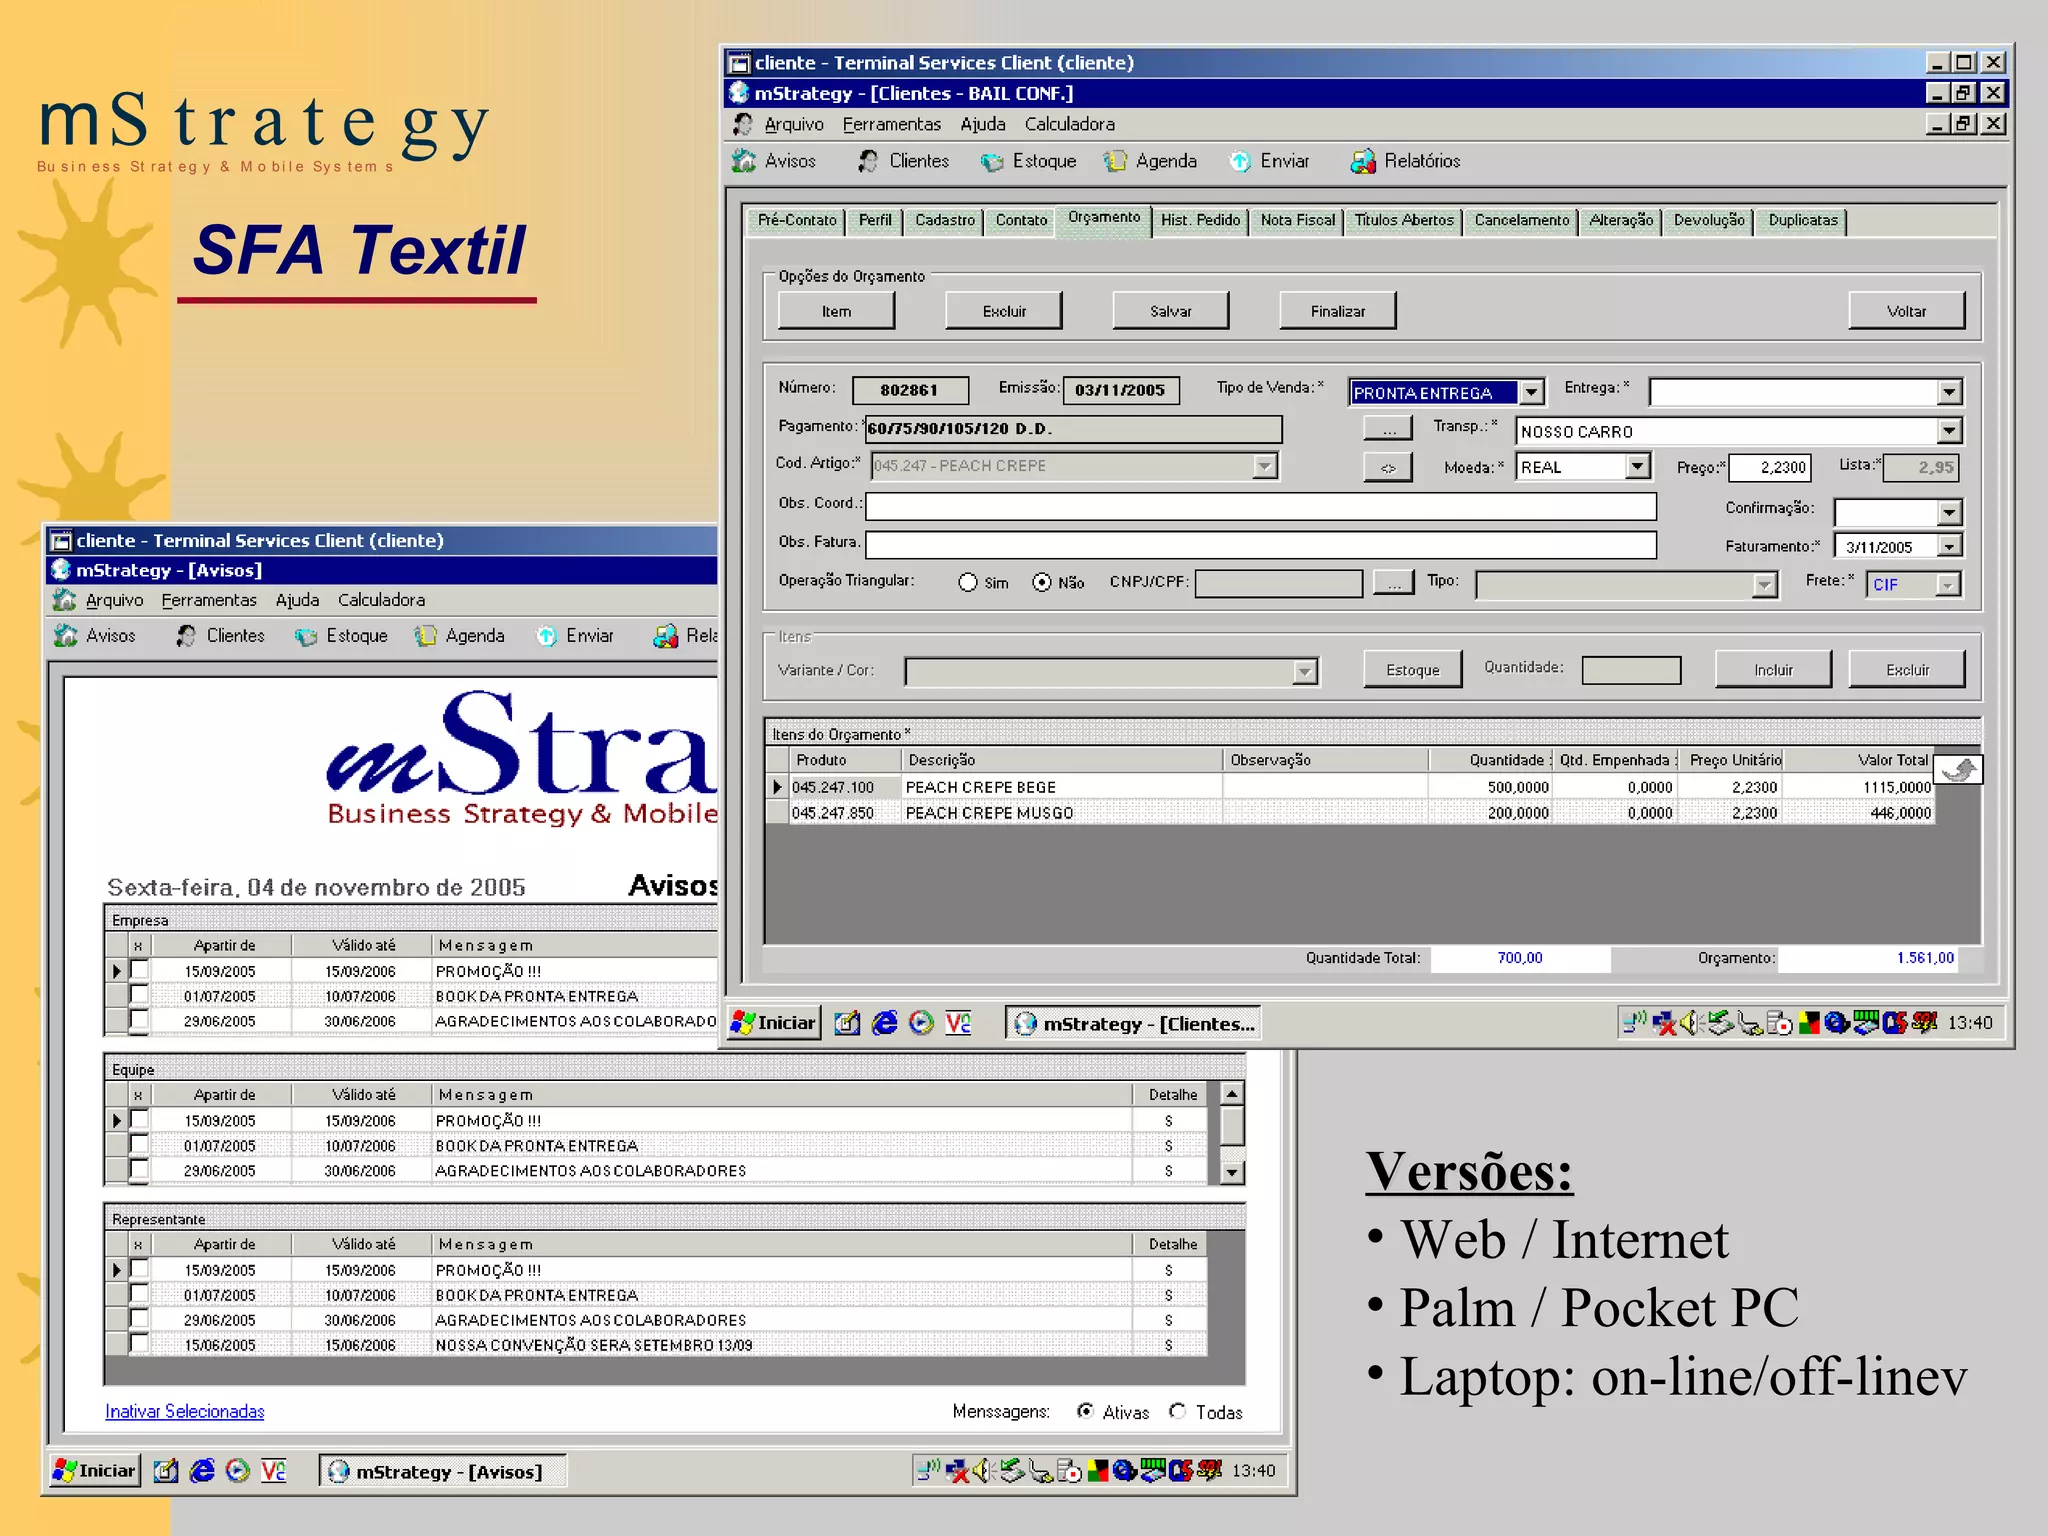
Task: Open the Frete CIF dropdown
Action: pyautogui.click(x=1947, y=584)
